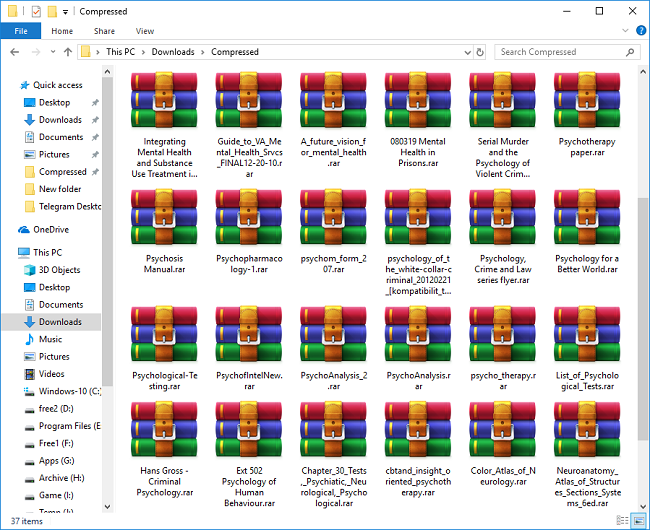Click 080319 Mental Health in Prisons.rar

pyautogui.click(x=418, y=120)
